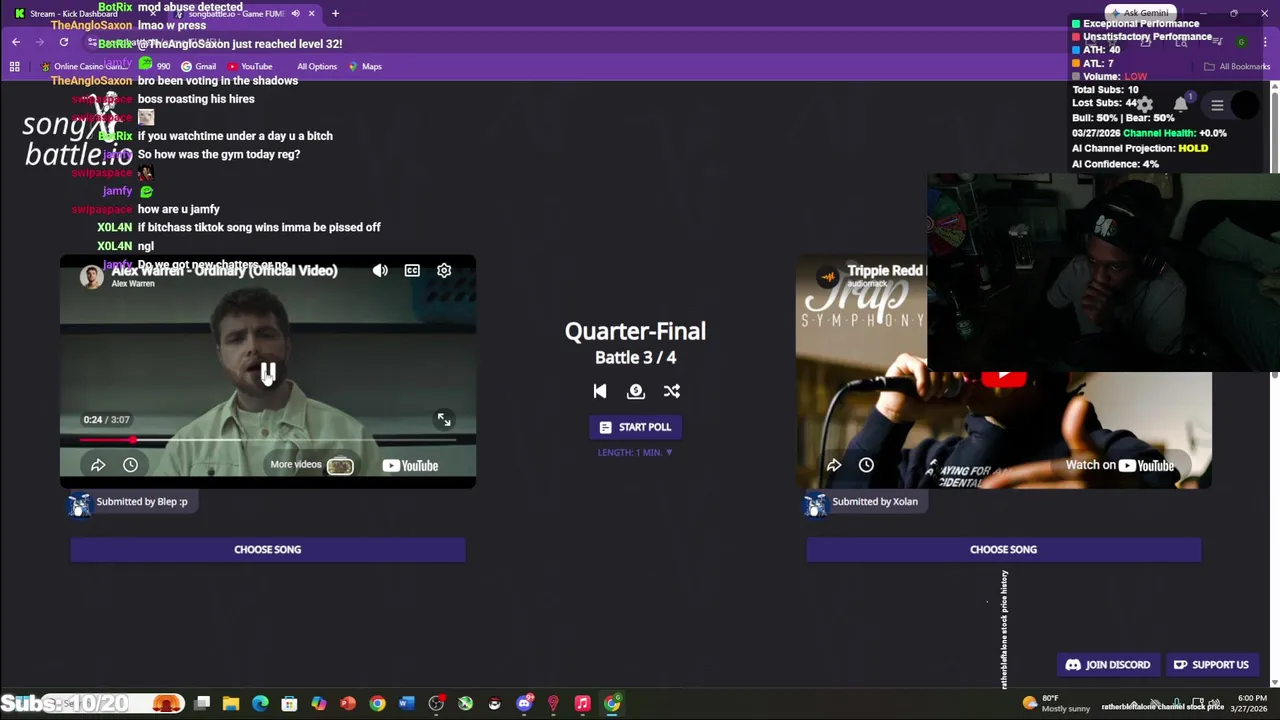Open Audiomack avatar on right video
Image resolution: width=1280 pixels, height=720 pixels.
[828, 277]
